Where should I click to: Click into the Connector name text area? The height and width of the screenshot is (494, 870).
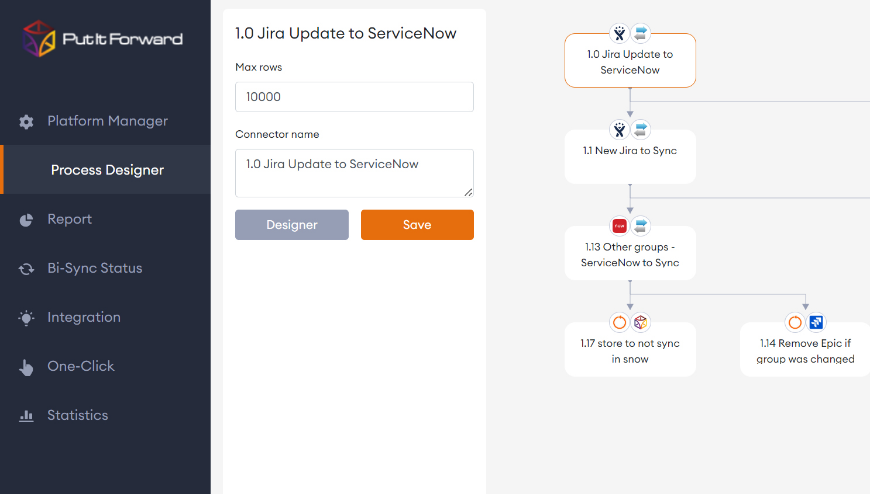354,173
